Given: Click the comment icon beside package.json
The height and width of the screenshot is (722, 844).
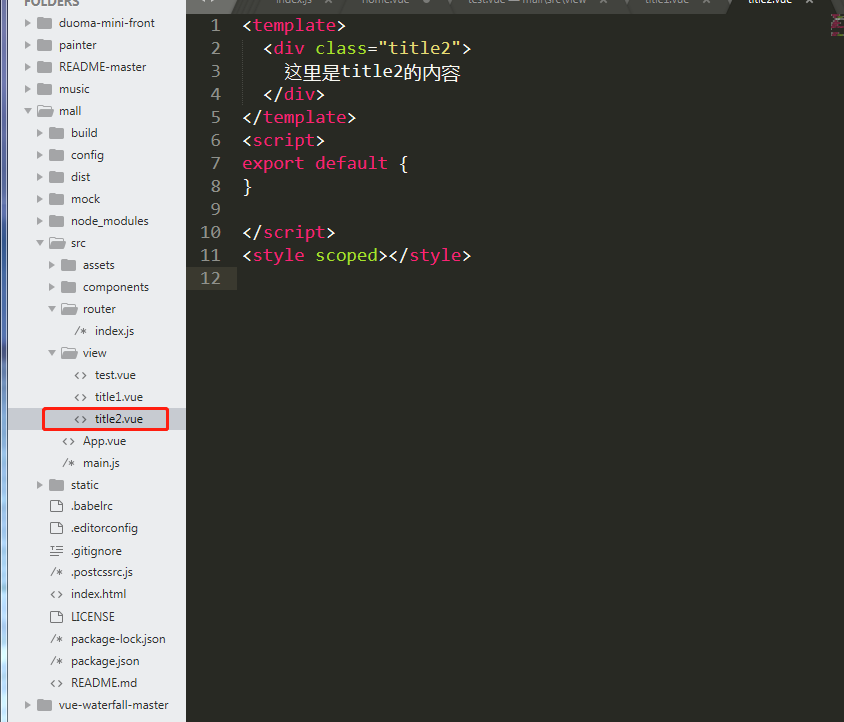Looking at the screenshot, I should (x=56, y=661).
